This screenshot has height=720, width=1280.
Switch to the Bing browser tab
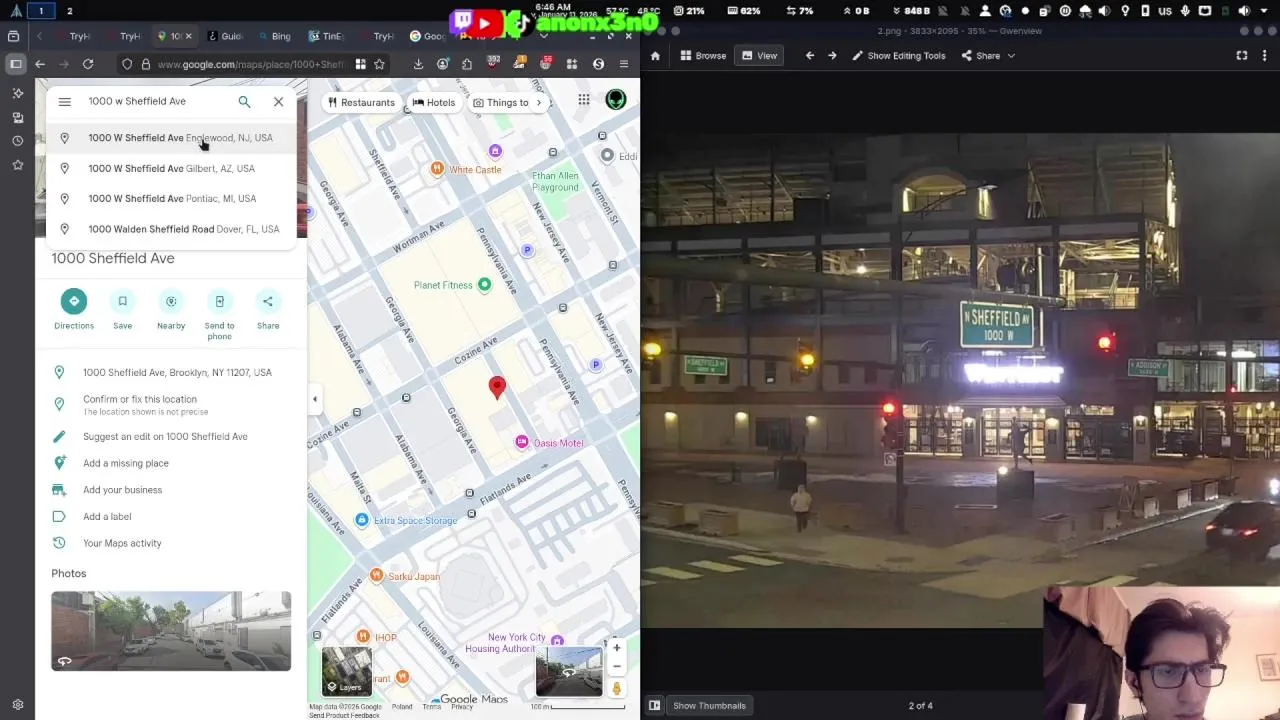point(275,36)
